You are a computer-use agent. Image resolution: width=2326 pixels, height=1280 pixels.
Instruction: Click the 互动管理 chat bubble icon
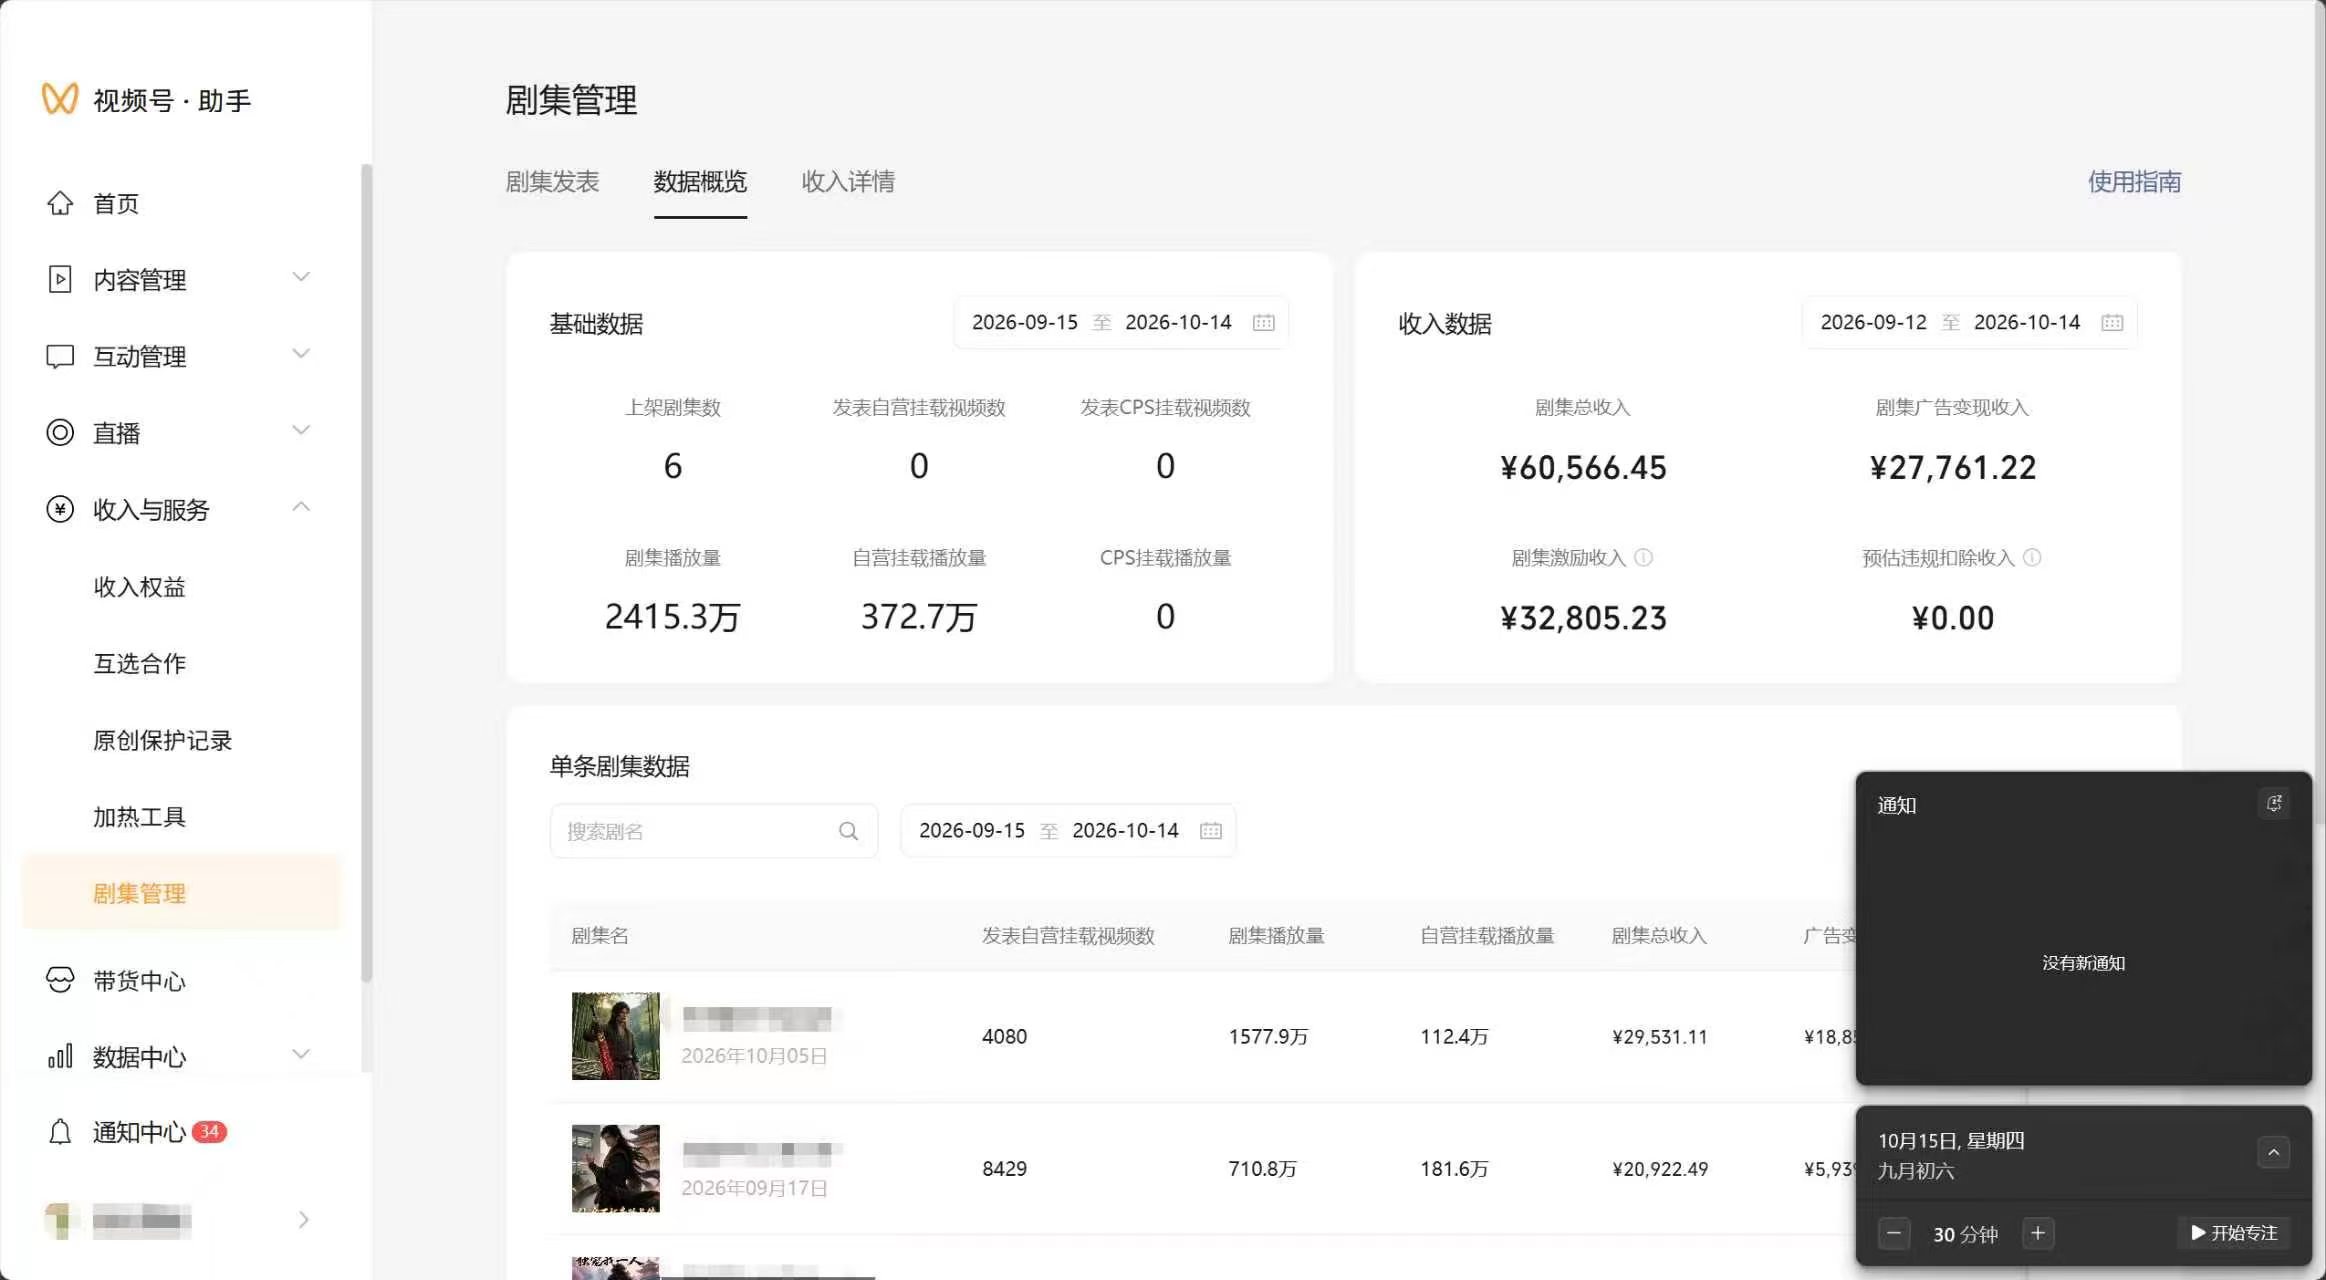[60, 356]
